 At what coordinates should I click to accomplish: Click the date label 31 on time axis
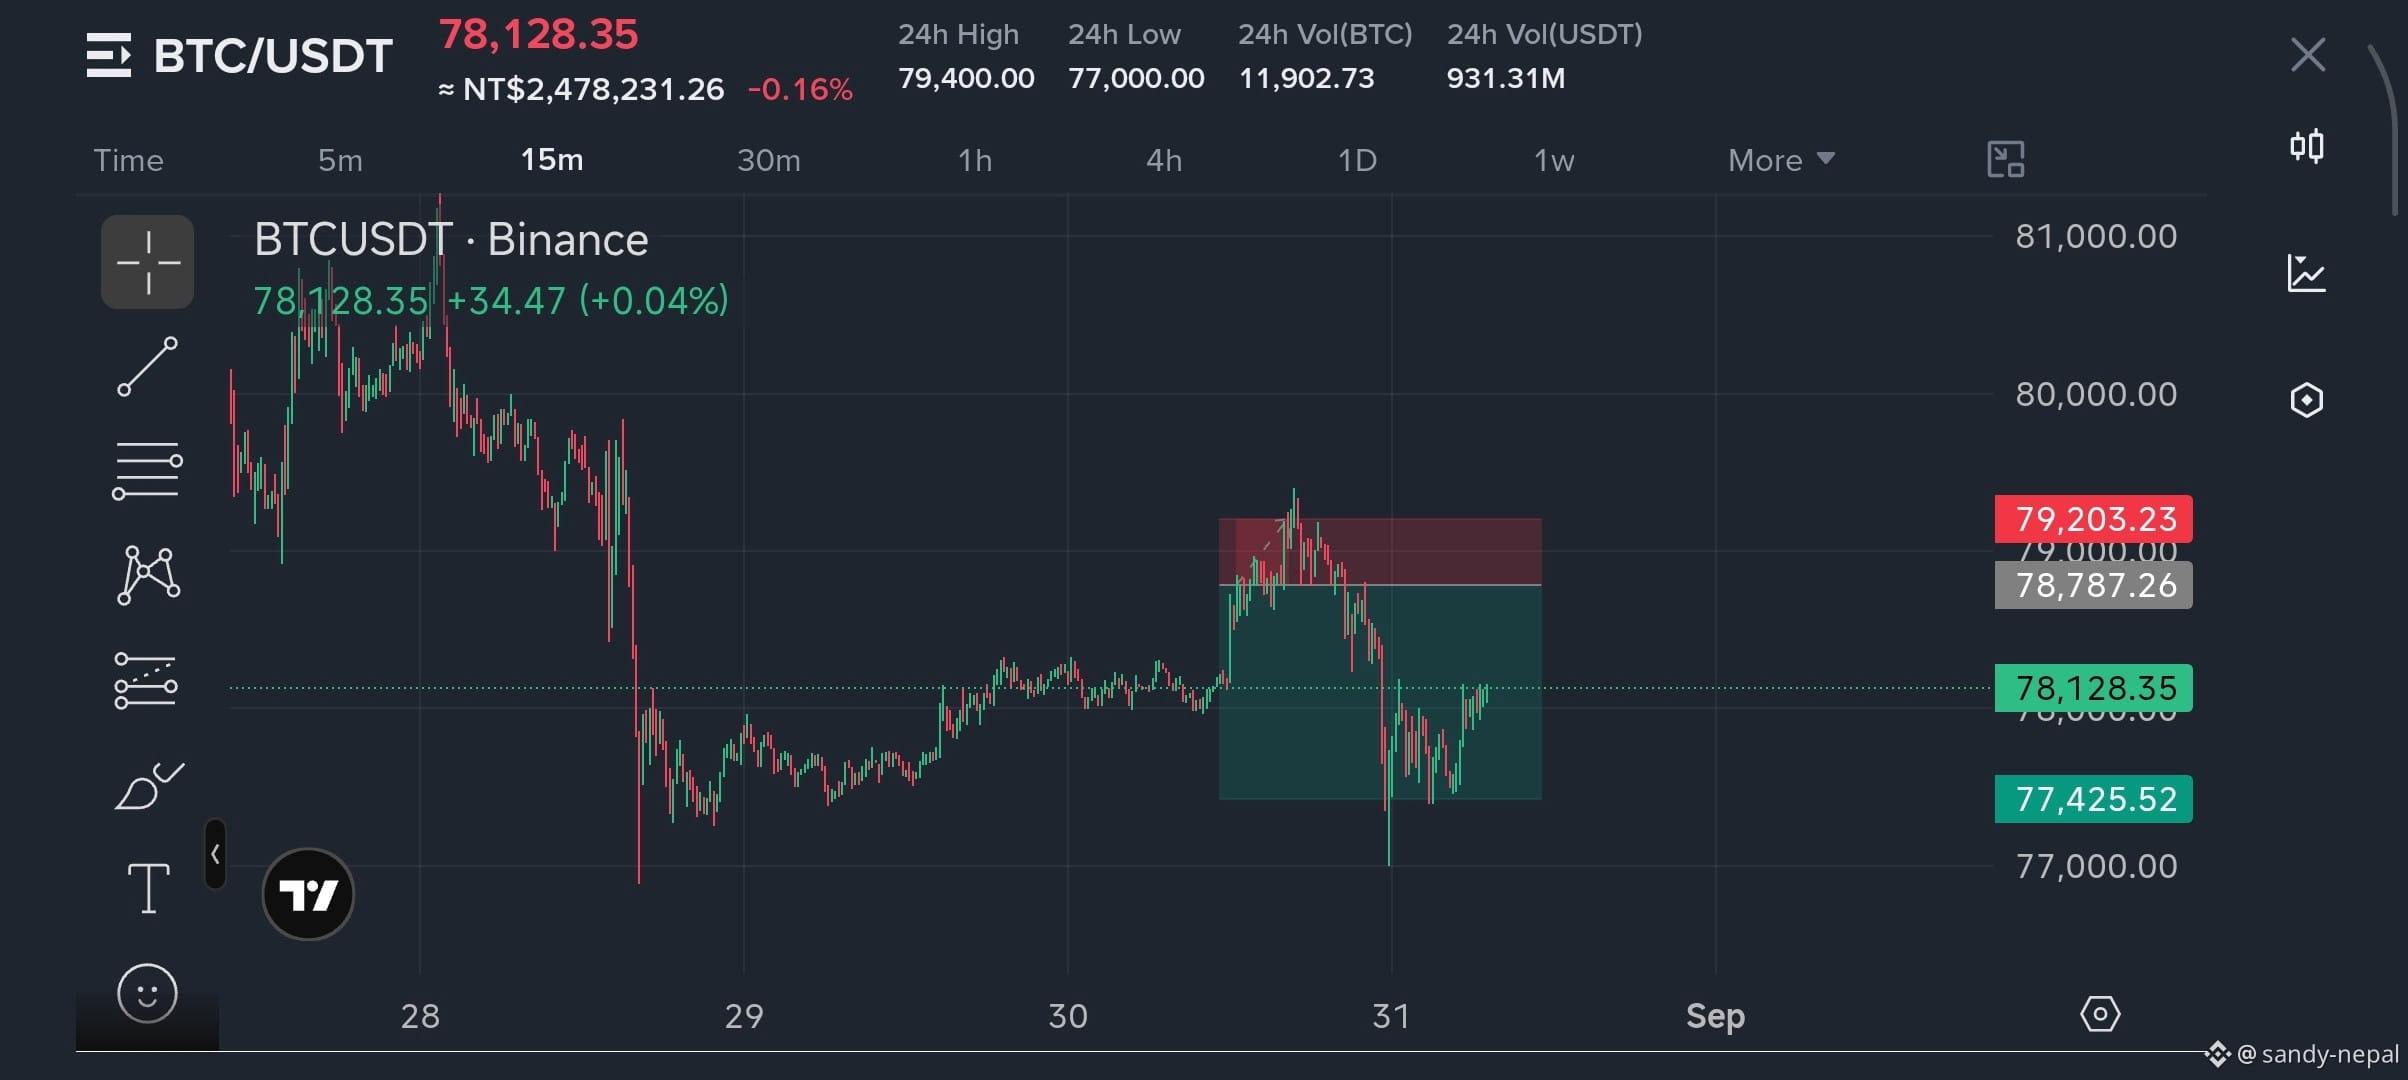pyautogui.click(x=1391, y=1016)
